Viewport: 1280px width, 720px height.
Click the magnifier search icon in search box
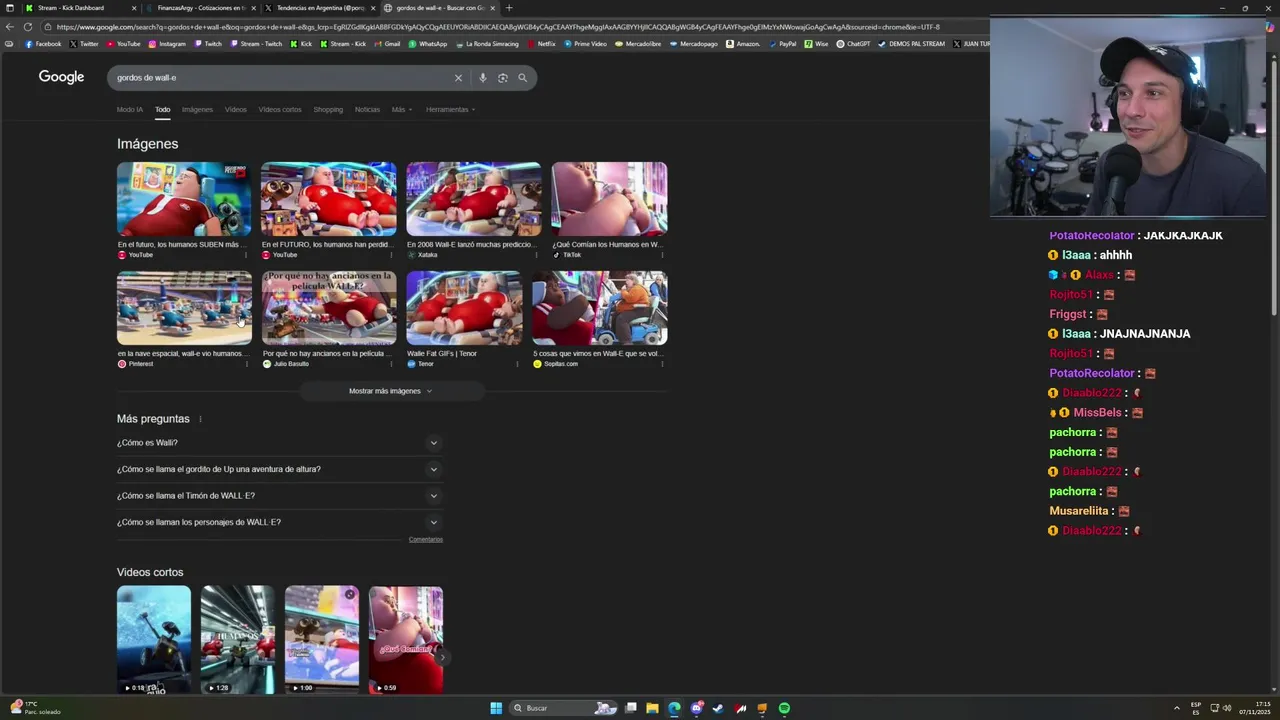[522, 78]
